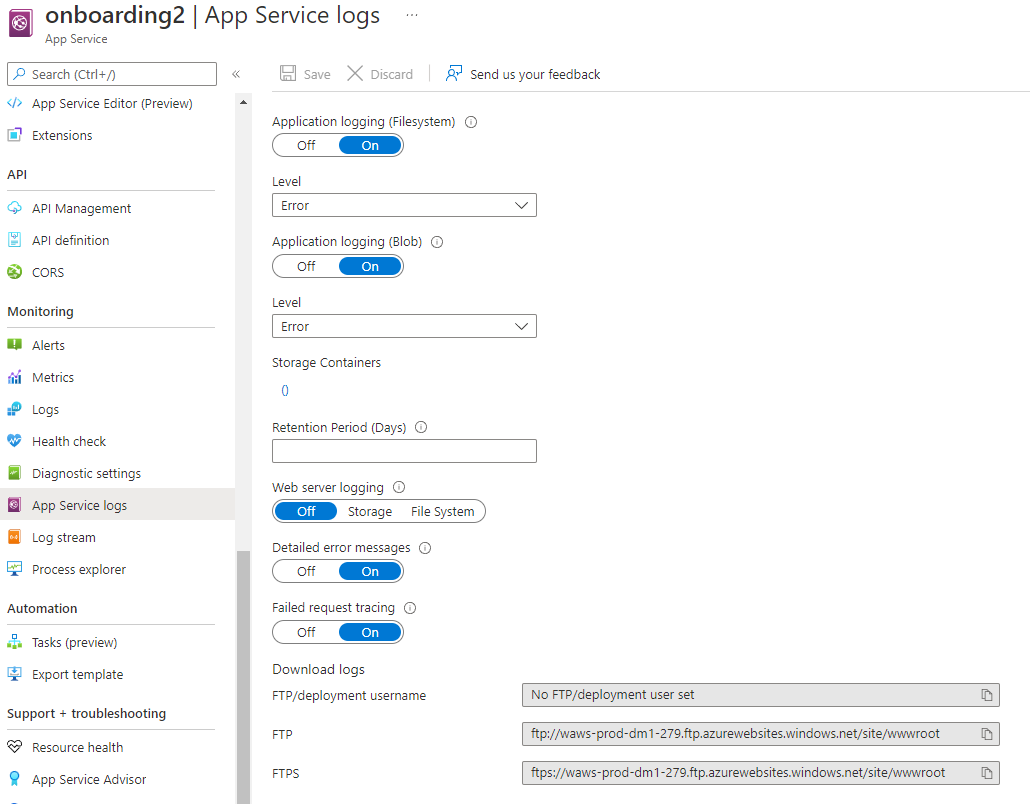Set Web server logging to File System
The height and width of the screenshot is (804, 1030).
click(x=443, y=511)
